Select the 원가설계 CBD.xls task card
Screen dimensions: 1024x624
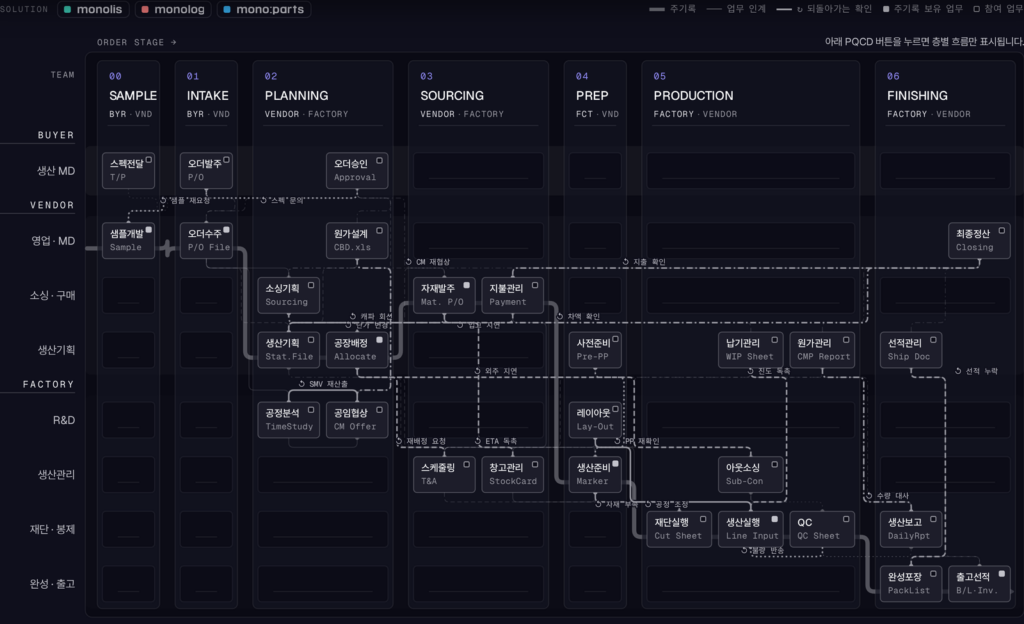pos(357,241)
